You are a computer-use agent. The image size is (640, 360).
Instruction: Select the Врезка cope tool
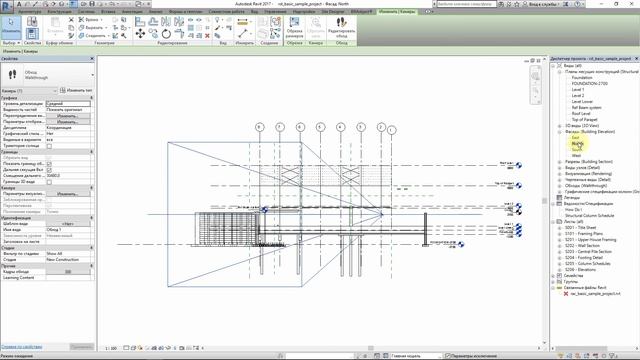coord(91,20)
